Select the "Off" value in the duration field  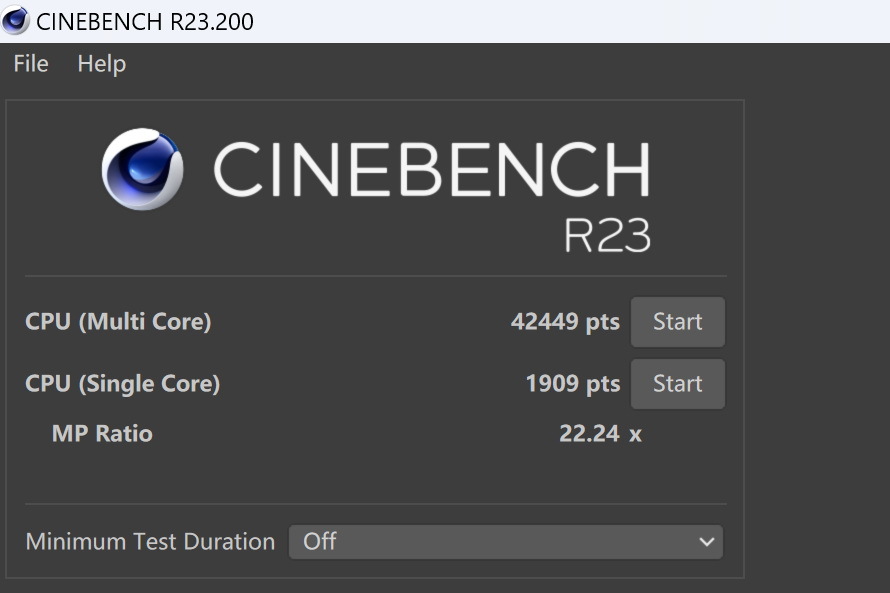pos(320,542)
